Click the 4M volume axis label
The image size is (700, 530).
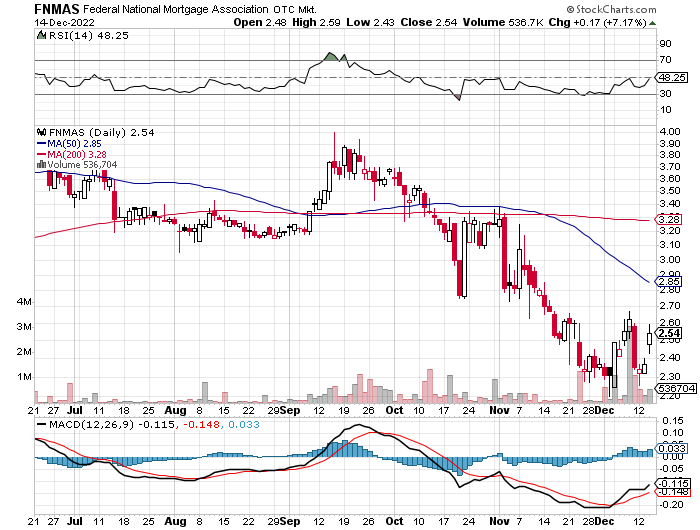pyautogui.click(x=24, y=302)
